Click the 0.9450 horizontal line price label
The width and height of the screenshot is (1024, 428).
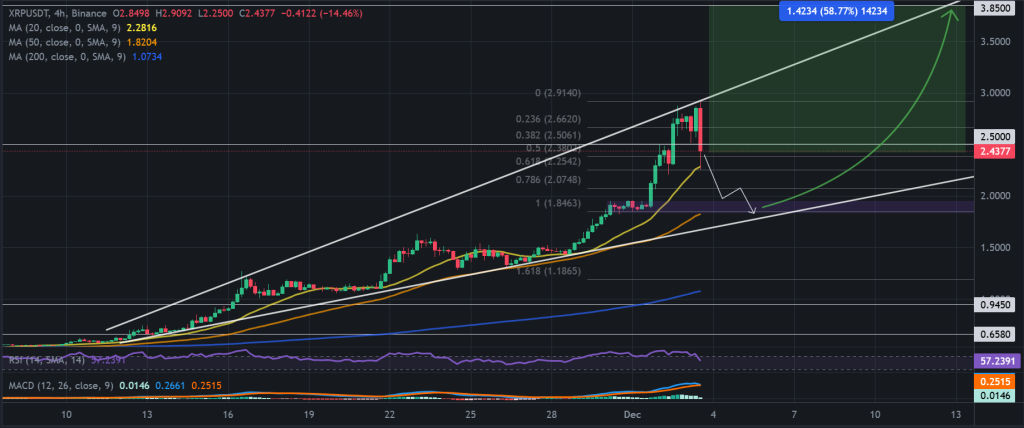click(x=994, y=305)
